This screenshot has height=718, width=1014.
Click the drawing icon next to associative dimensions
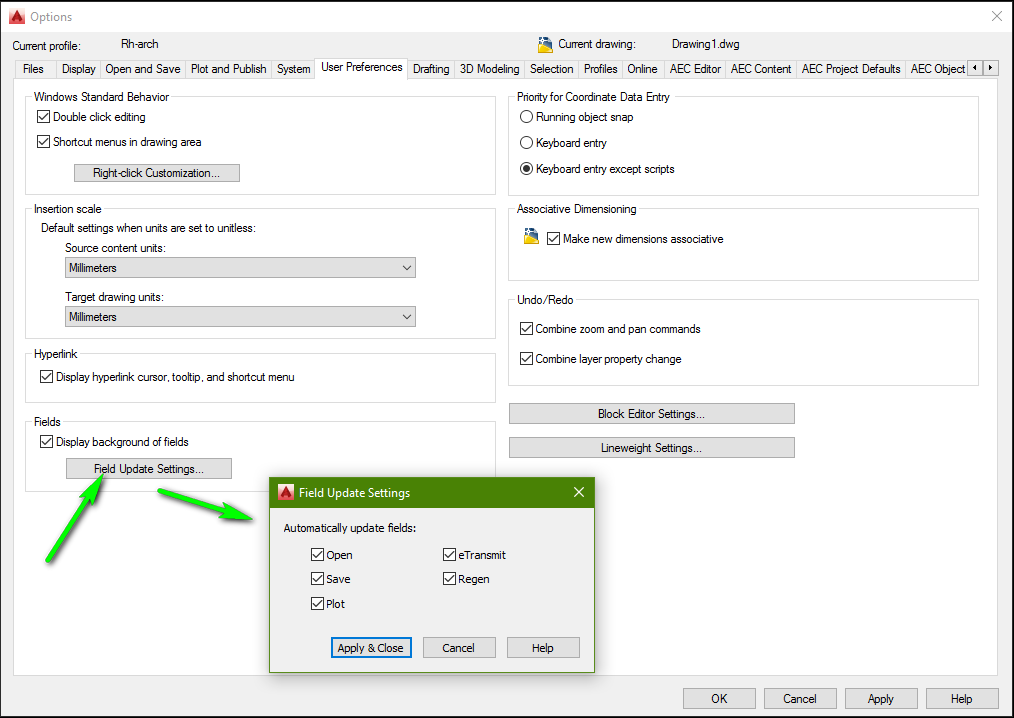531,237
